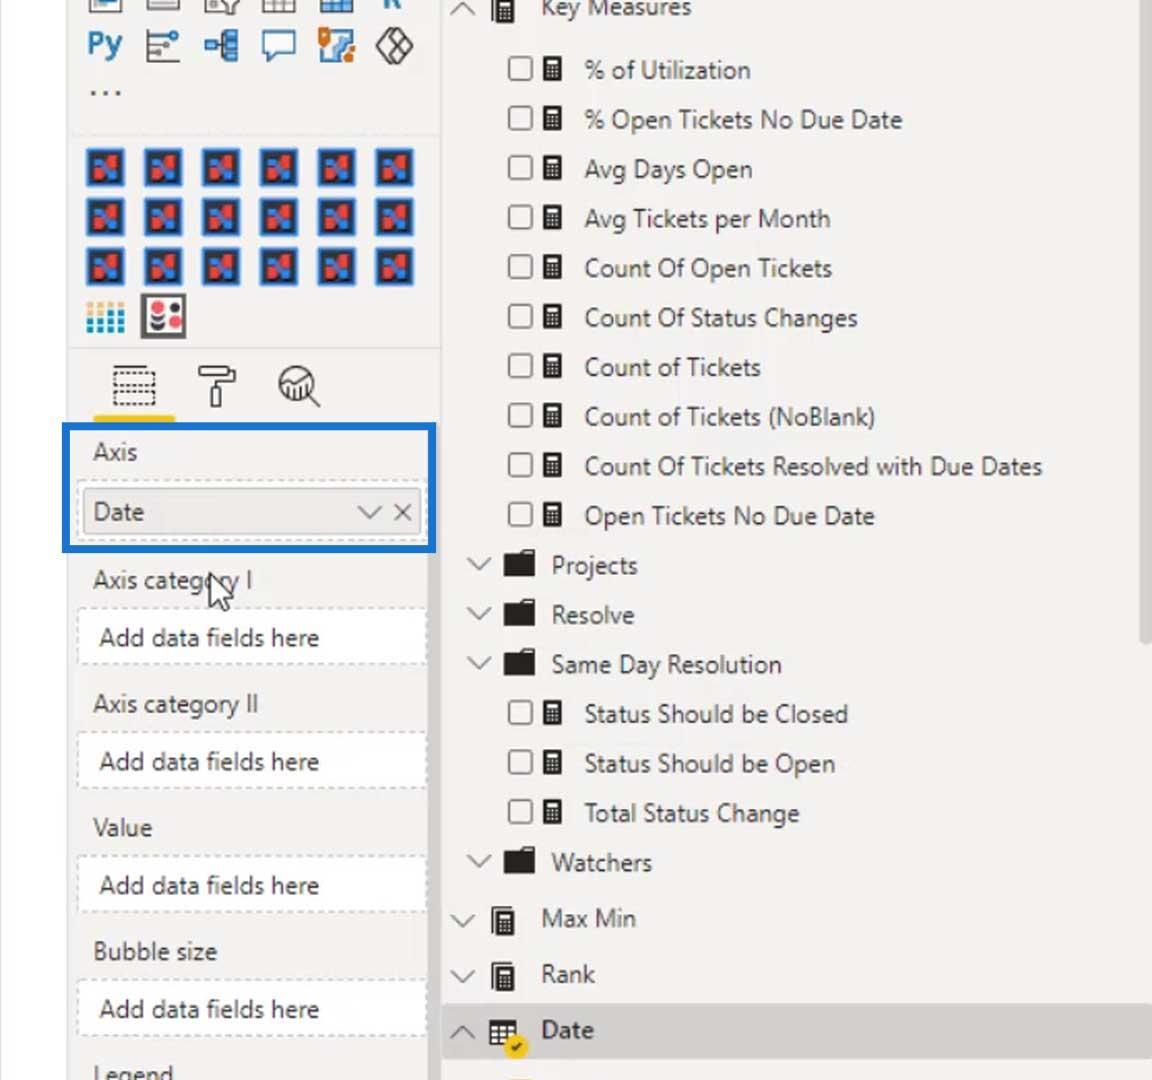Click the Rank measure table icon
The image size is (1152, 1080).
click(x=503, y=976)
